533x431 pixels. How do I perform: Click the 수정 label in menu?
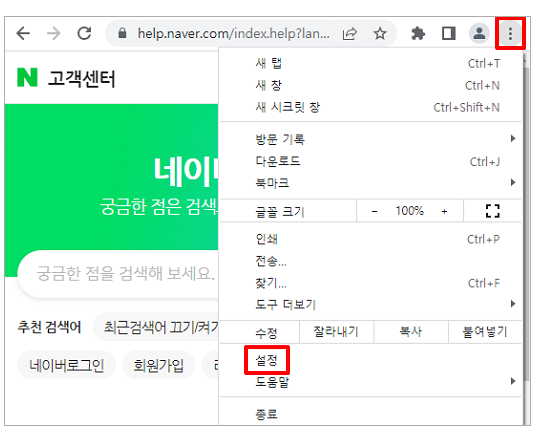click(x=266, y=332)
